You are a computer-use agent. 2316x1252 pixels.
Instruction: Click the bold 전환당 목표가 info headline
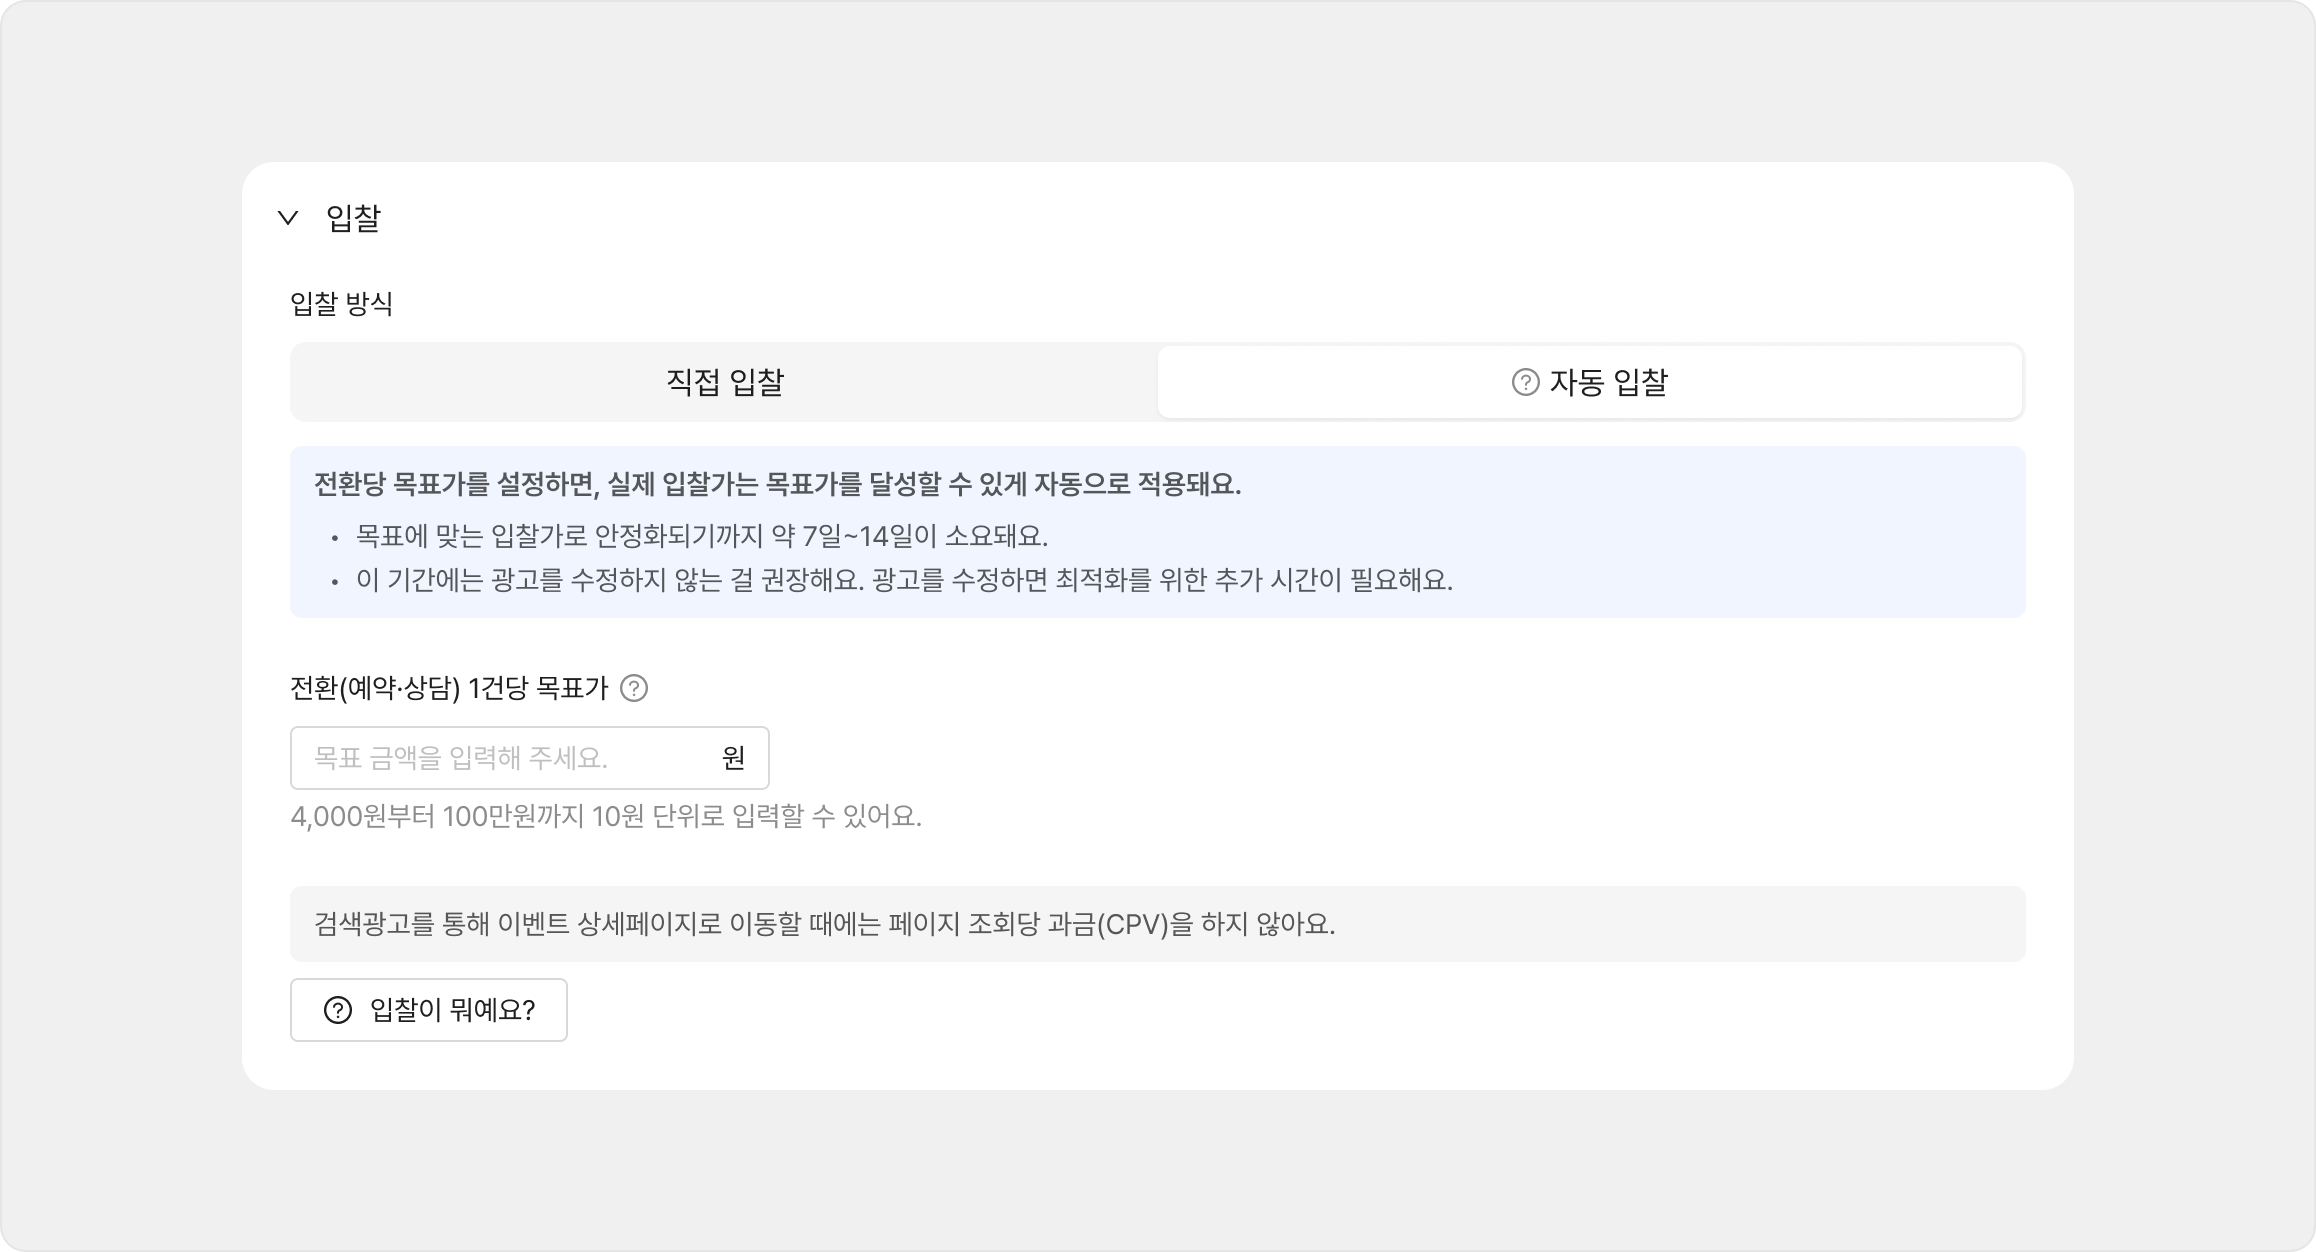tap(777, 485)
